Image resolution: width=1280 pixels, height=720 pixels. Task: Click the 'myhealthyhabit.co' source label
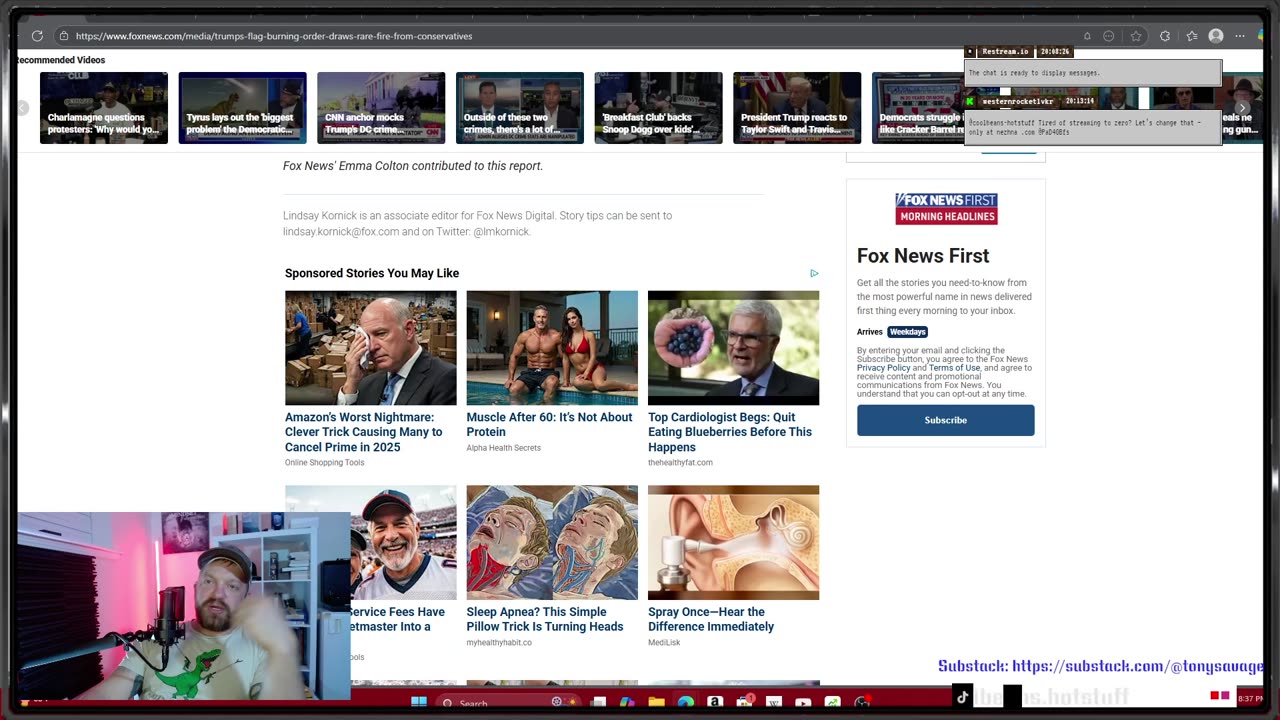point(499,643)
